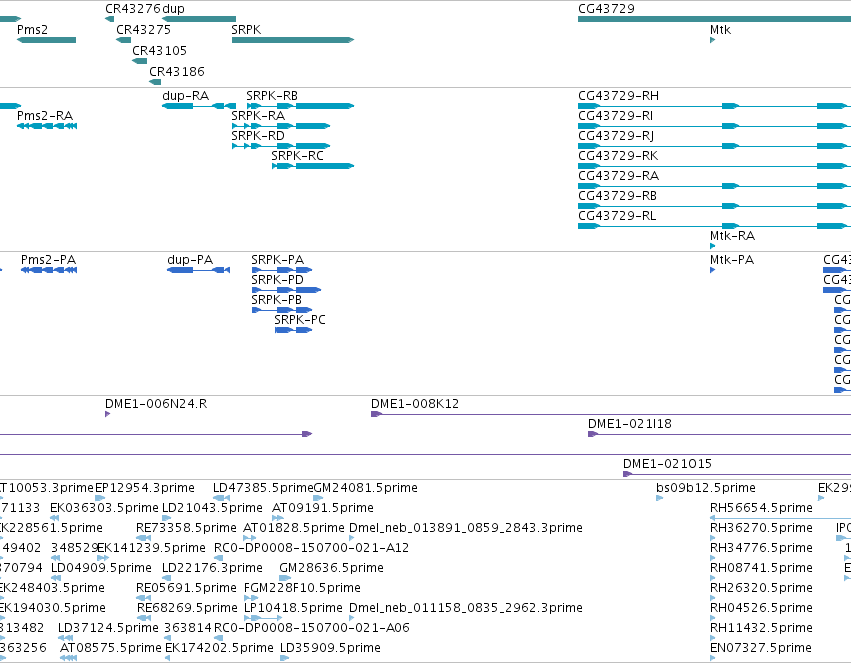Open the DME1-021I18 clone label
The height and width of the screenshot is (663, 851).
(630, 424)
